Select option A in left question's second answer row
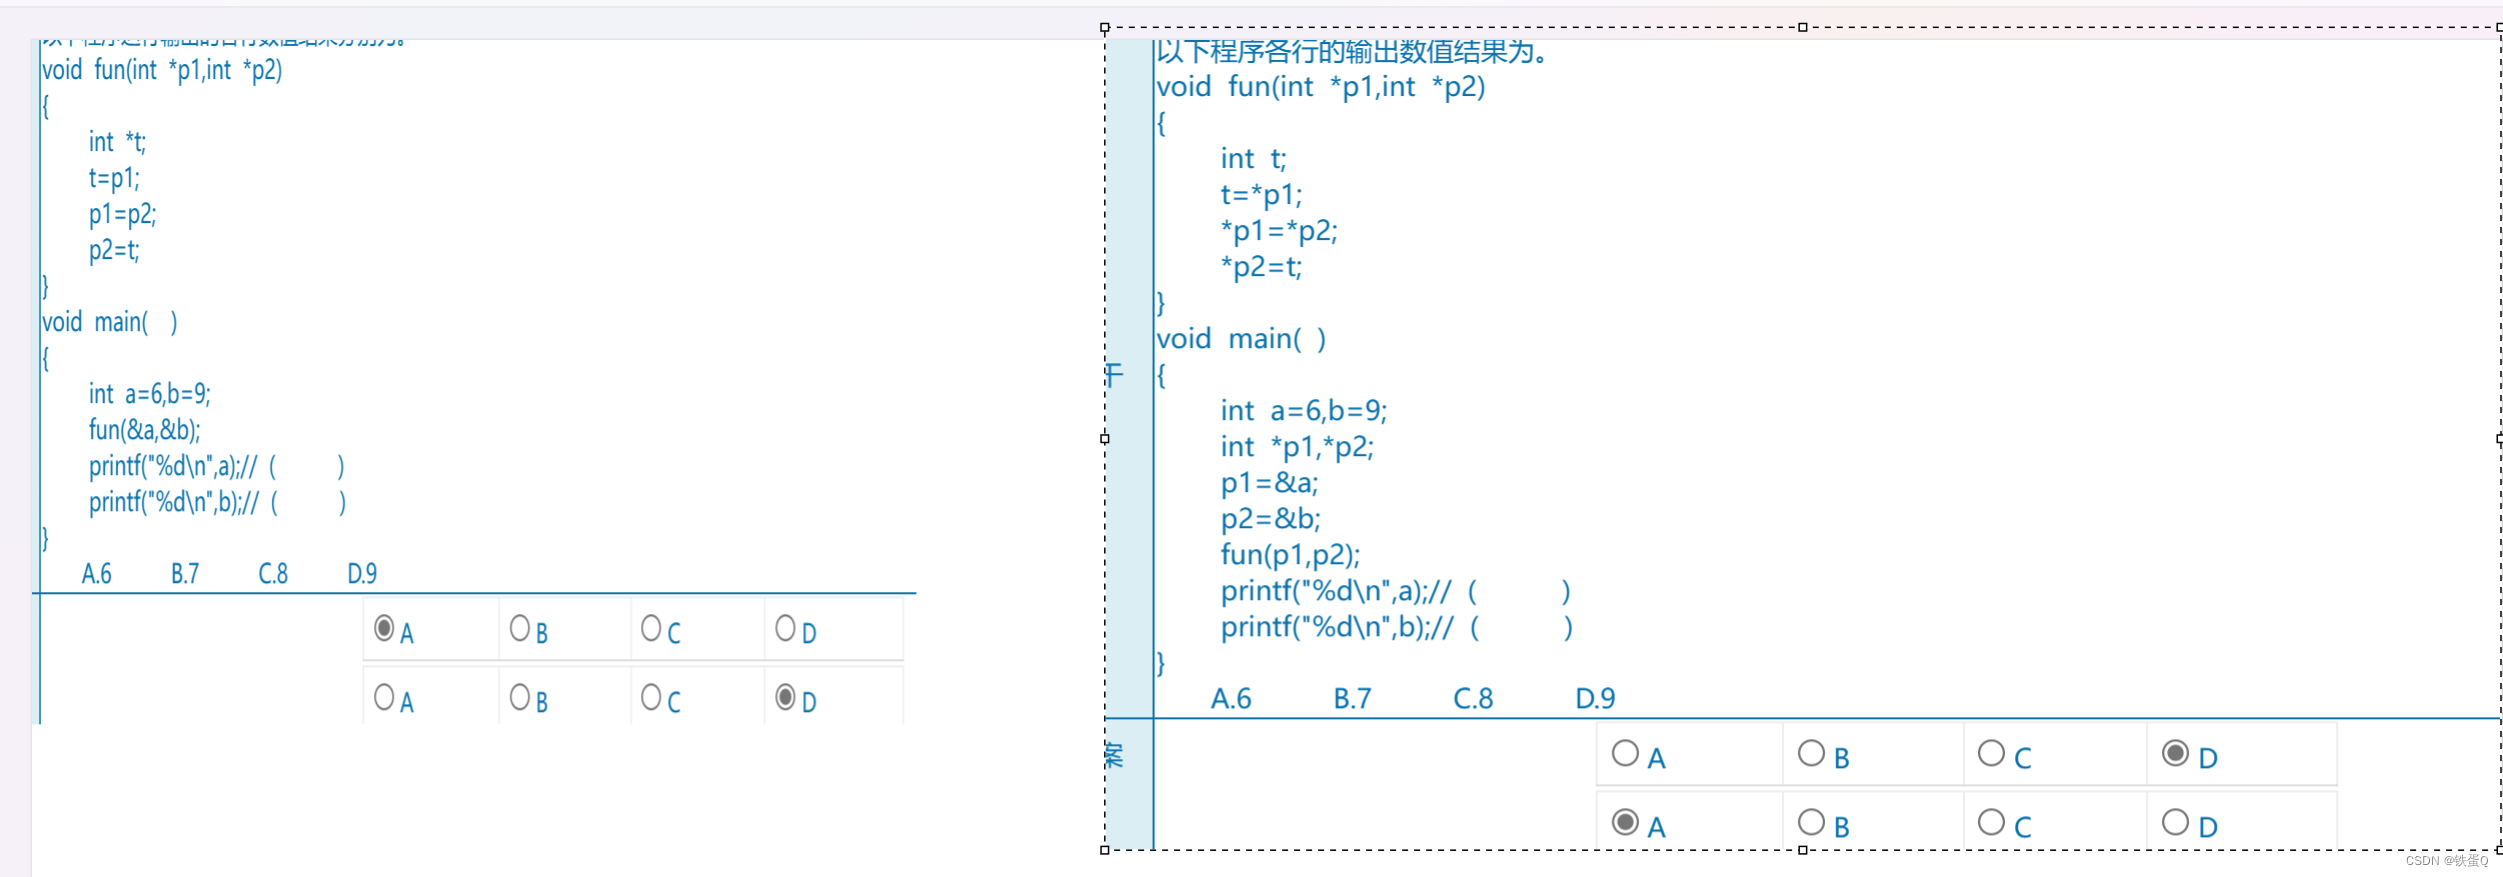 pos(384,697)
